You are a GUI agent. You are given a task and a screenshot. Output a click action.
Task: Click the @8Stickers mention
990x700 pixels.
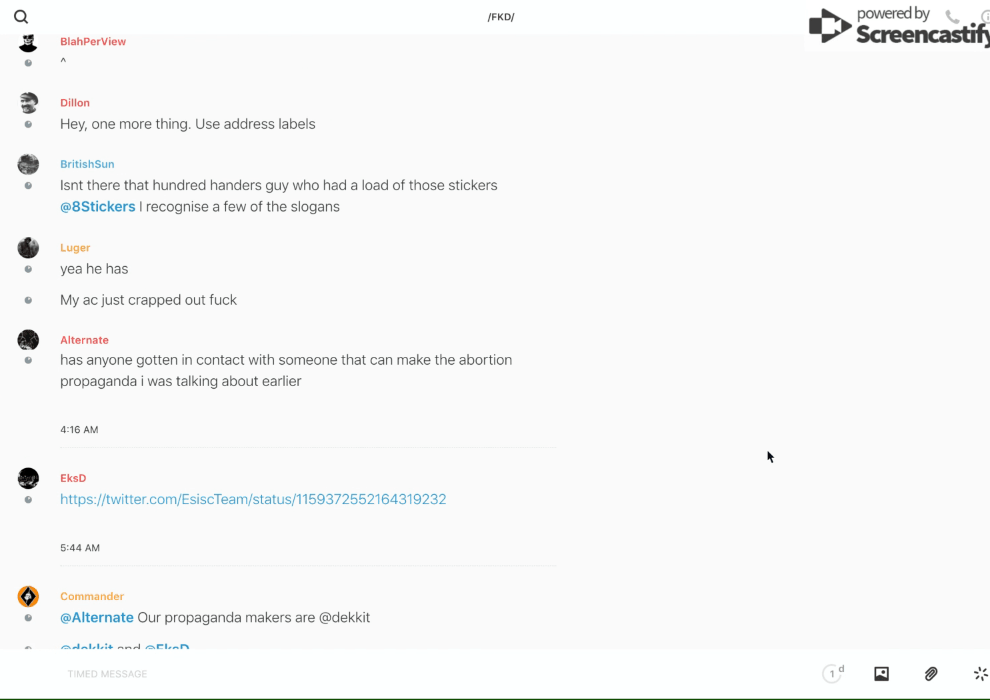tap(97, 207)
